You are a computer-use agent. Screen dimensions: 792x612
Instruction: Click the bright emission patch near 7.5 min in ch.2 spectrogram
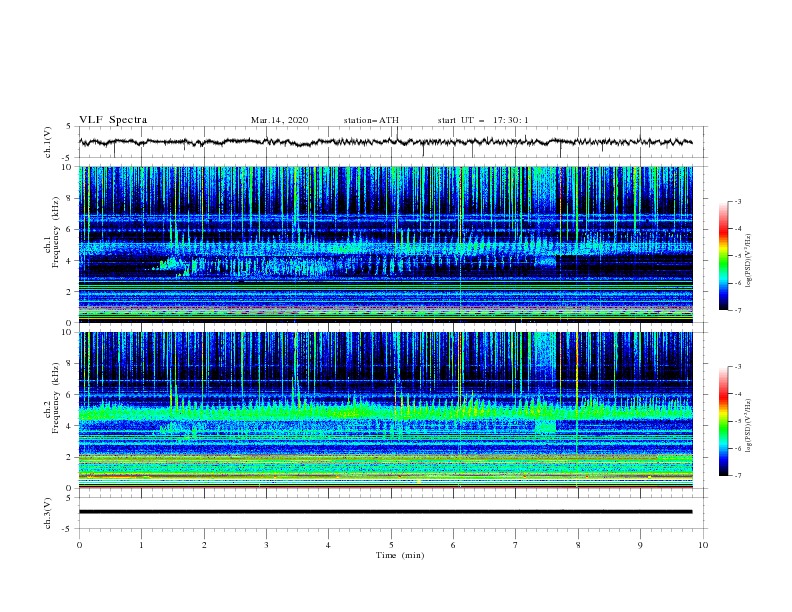(x=546, y=427)
